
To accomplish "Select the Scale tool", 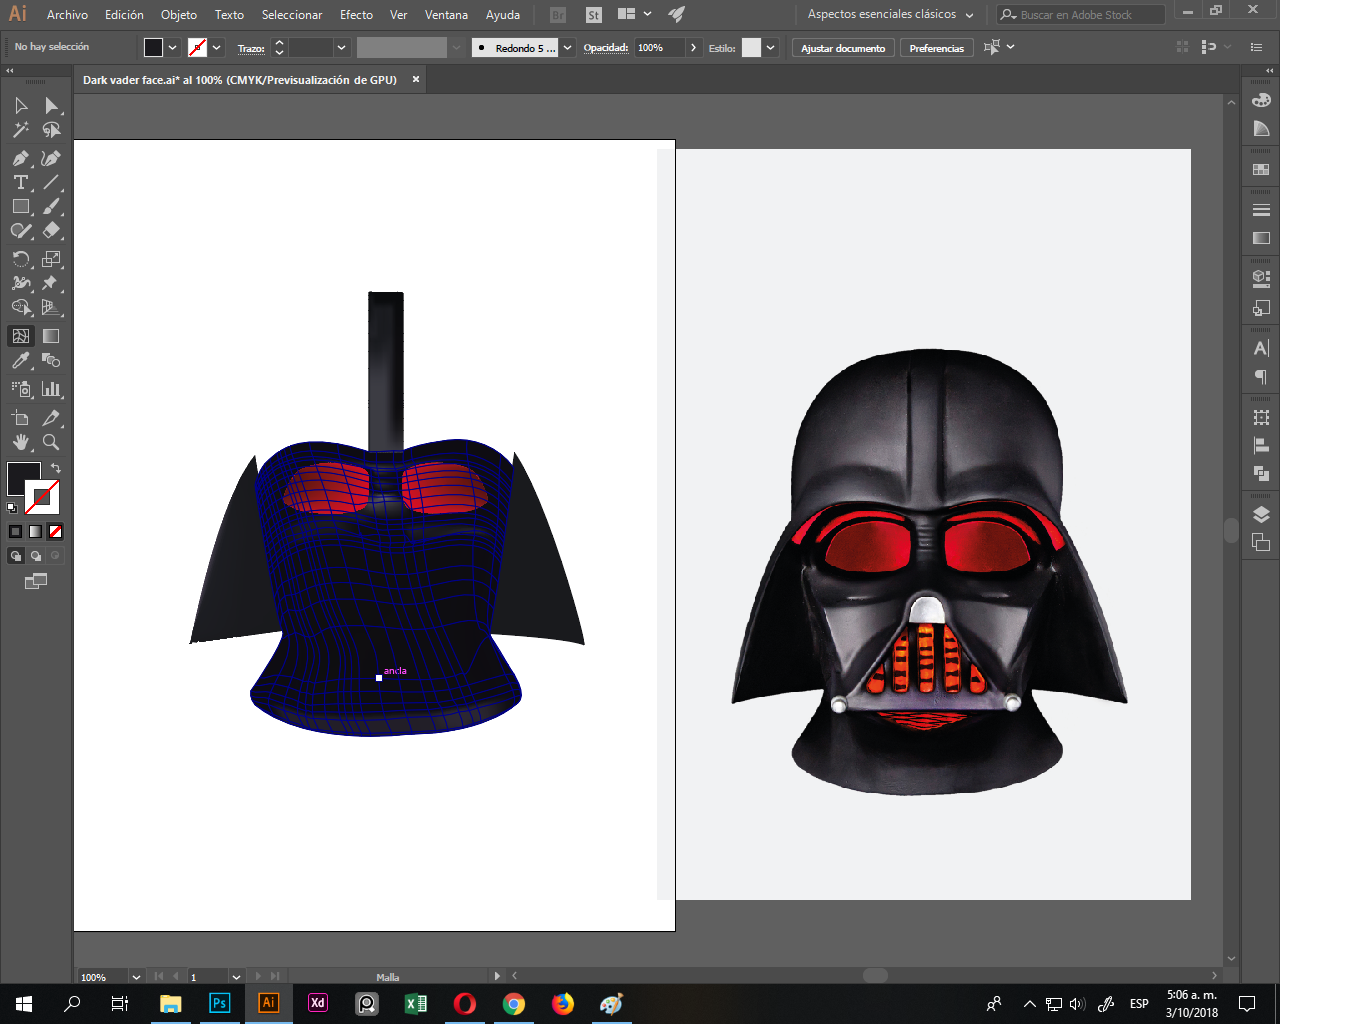I will click(51, 259).
